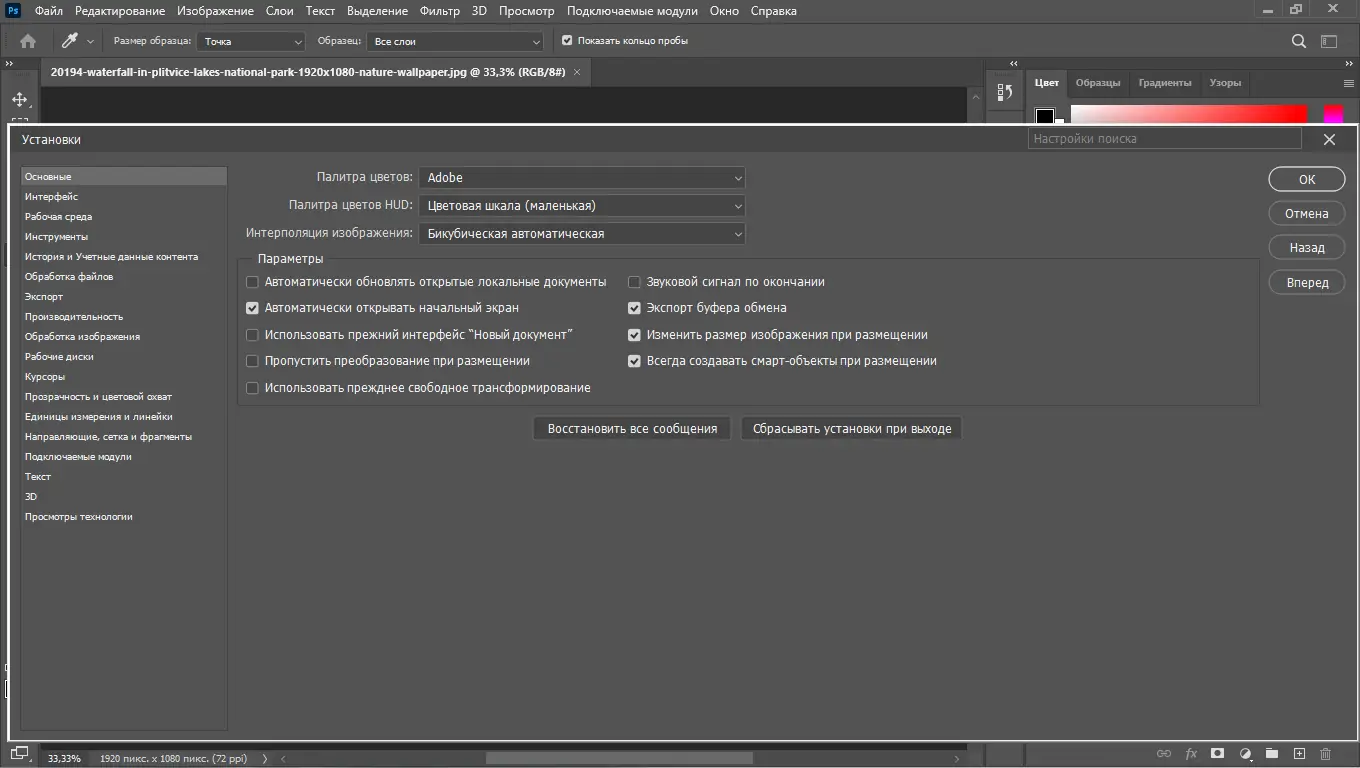Select 'Единицы измерения и линейки' category

click(124, 417)
